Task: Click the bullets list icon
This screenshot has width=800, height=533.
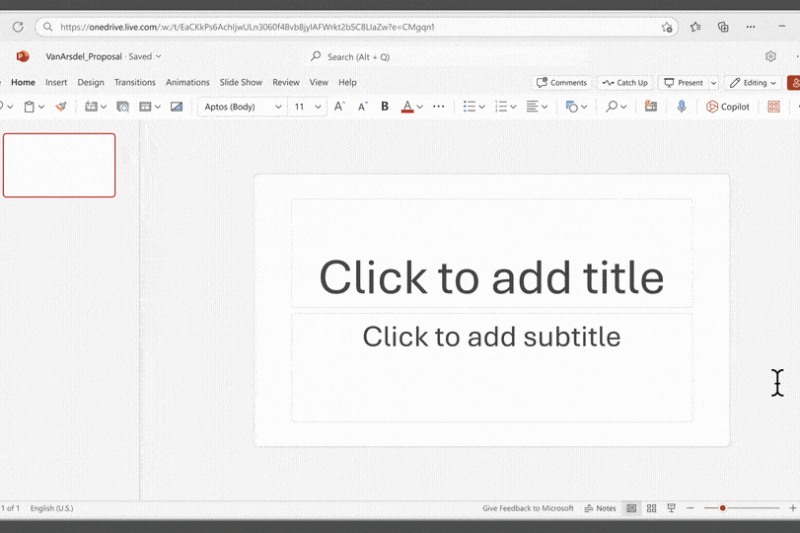Action: 469,107
